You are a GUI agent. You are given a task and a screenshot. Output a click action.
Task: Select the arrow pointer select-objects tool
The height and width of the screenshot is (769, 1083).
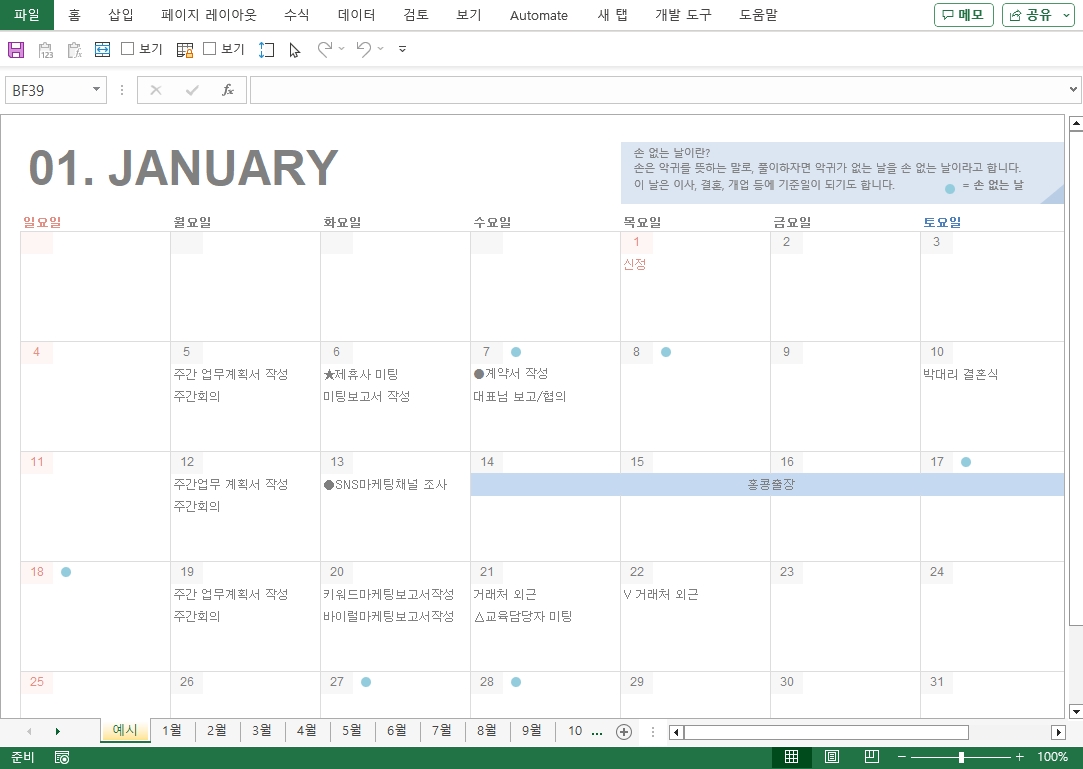coord(295,49)
